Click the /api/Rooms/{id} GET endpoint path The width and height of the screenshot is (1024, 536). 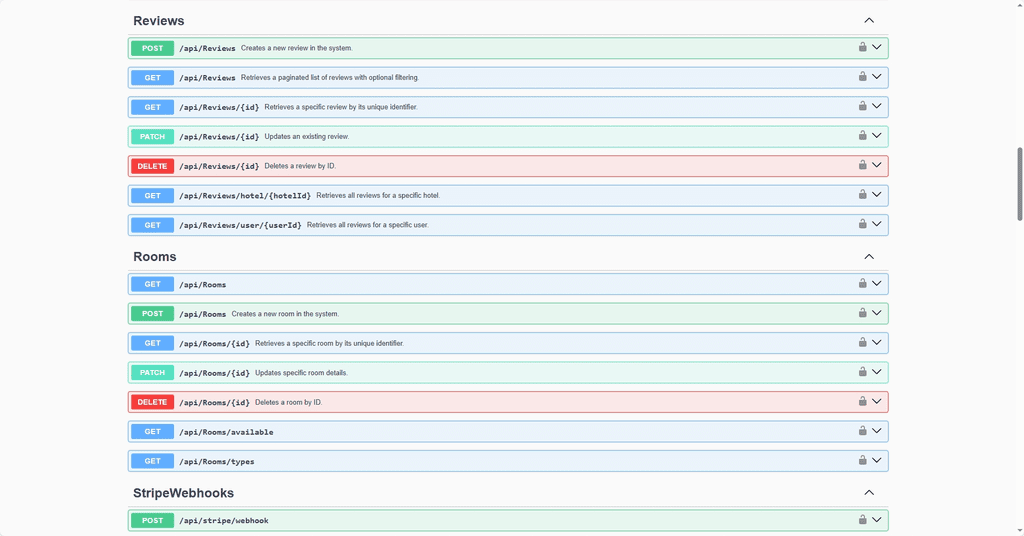214,343
